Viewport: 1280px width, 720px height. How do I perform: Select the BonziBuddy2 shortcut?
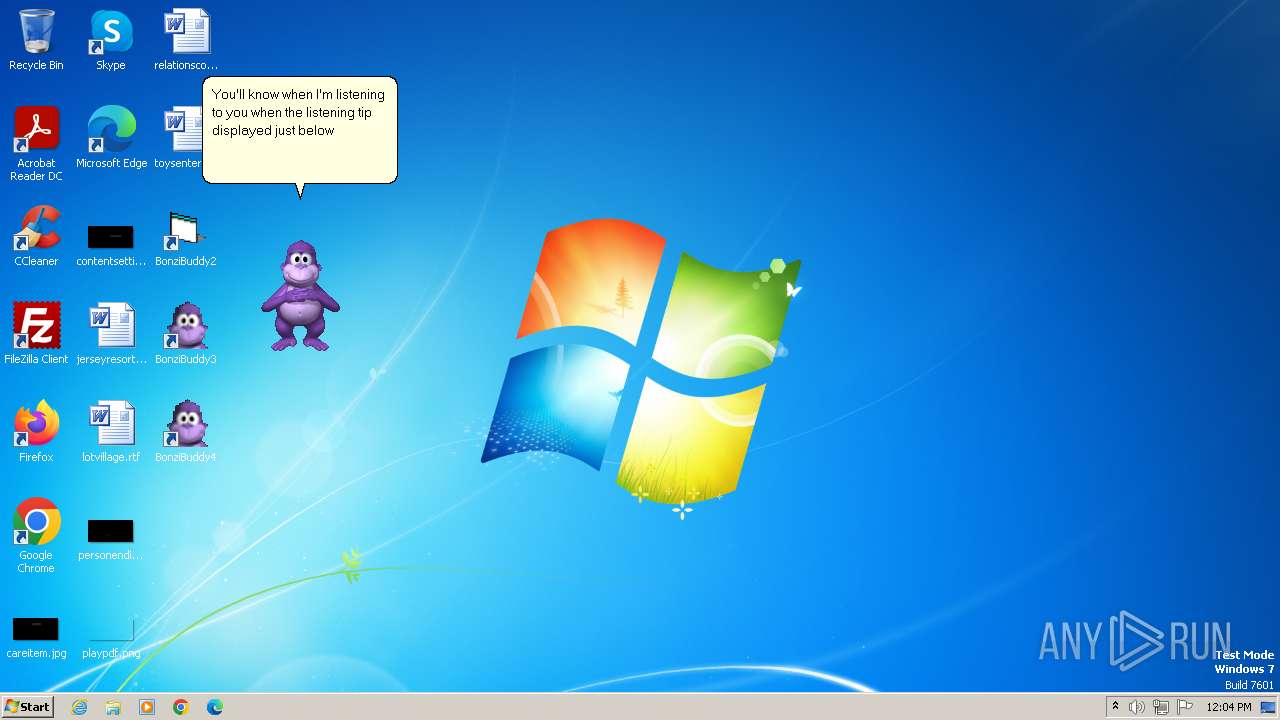[x=186, y=236]
